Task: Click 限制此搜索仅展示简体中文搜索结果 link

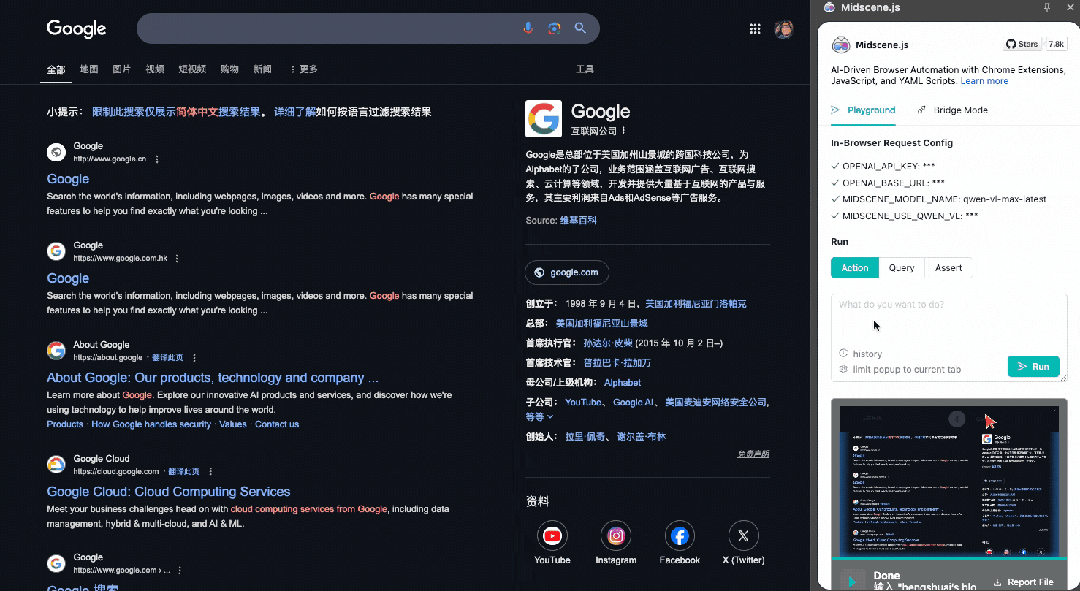Action: tap(176, 112)
